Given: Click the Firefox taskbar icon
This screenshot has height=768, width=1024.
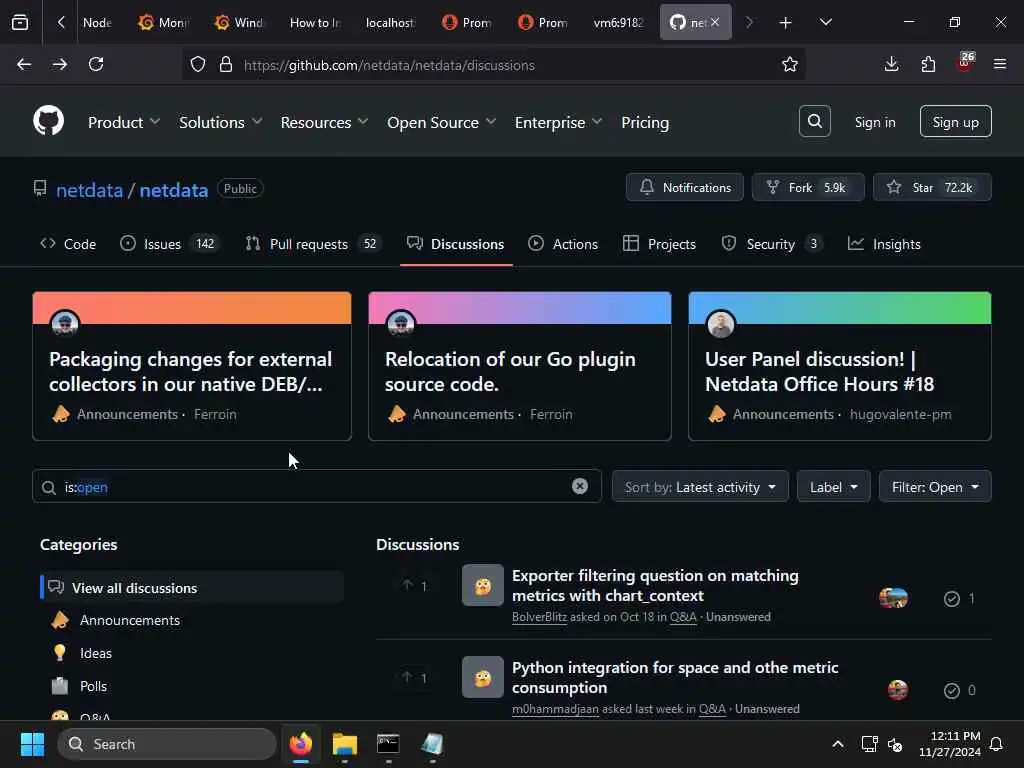Looking at the screenshot, I should click(301, 744).
